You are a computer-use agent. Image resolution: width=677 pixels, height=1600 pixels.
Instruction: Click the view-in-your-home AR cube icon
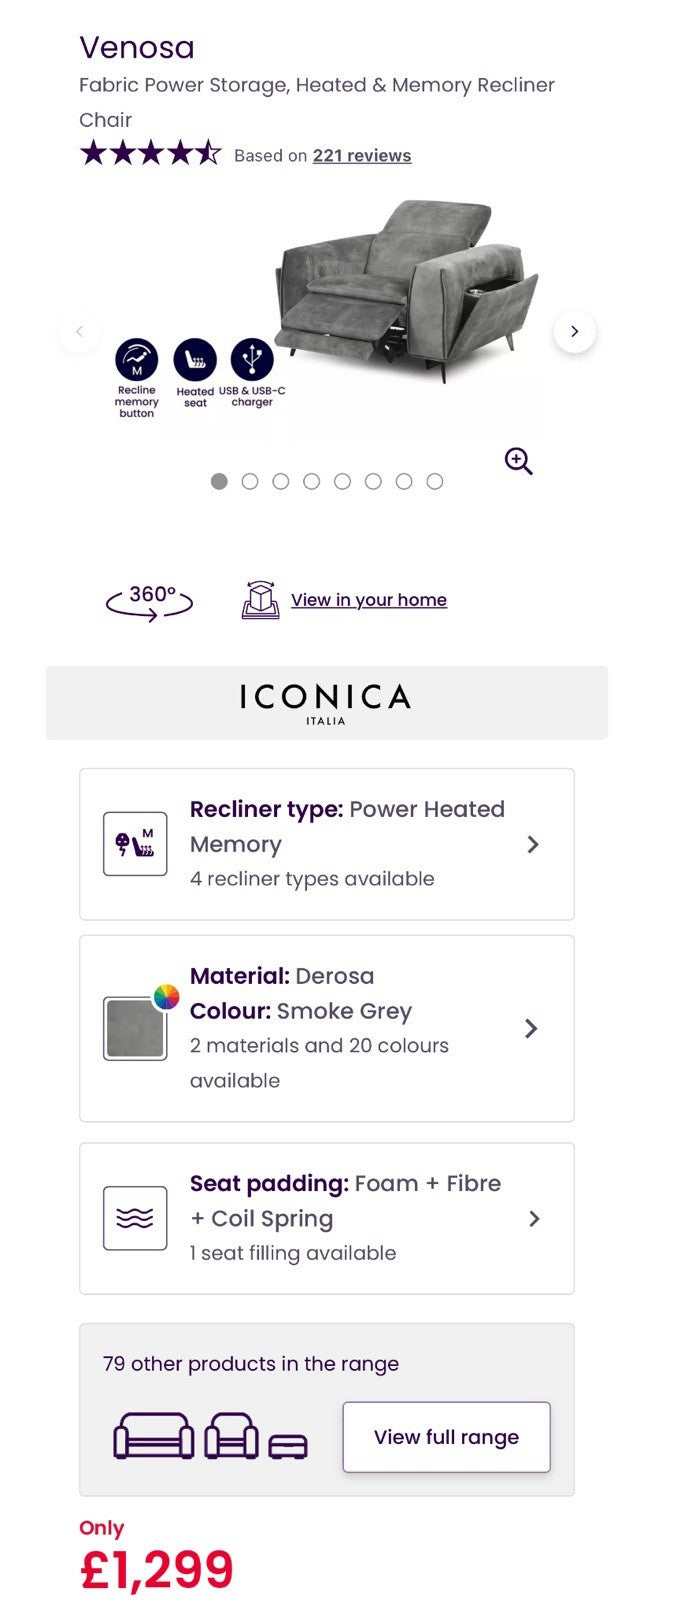(x=260, y=600)
